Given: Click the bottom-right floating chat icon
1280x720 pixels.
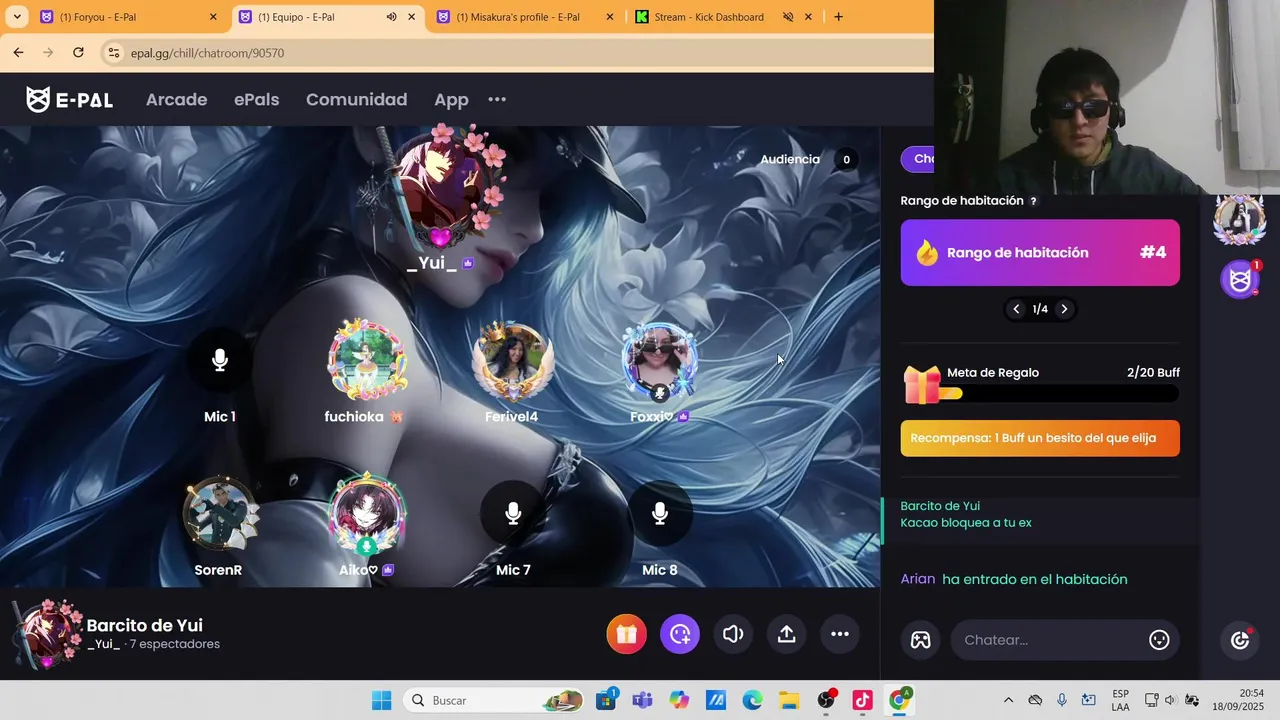Looking at the screenshot, I should pyautogui.click(x=1240, y=640).
